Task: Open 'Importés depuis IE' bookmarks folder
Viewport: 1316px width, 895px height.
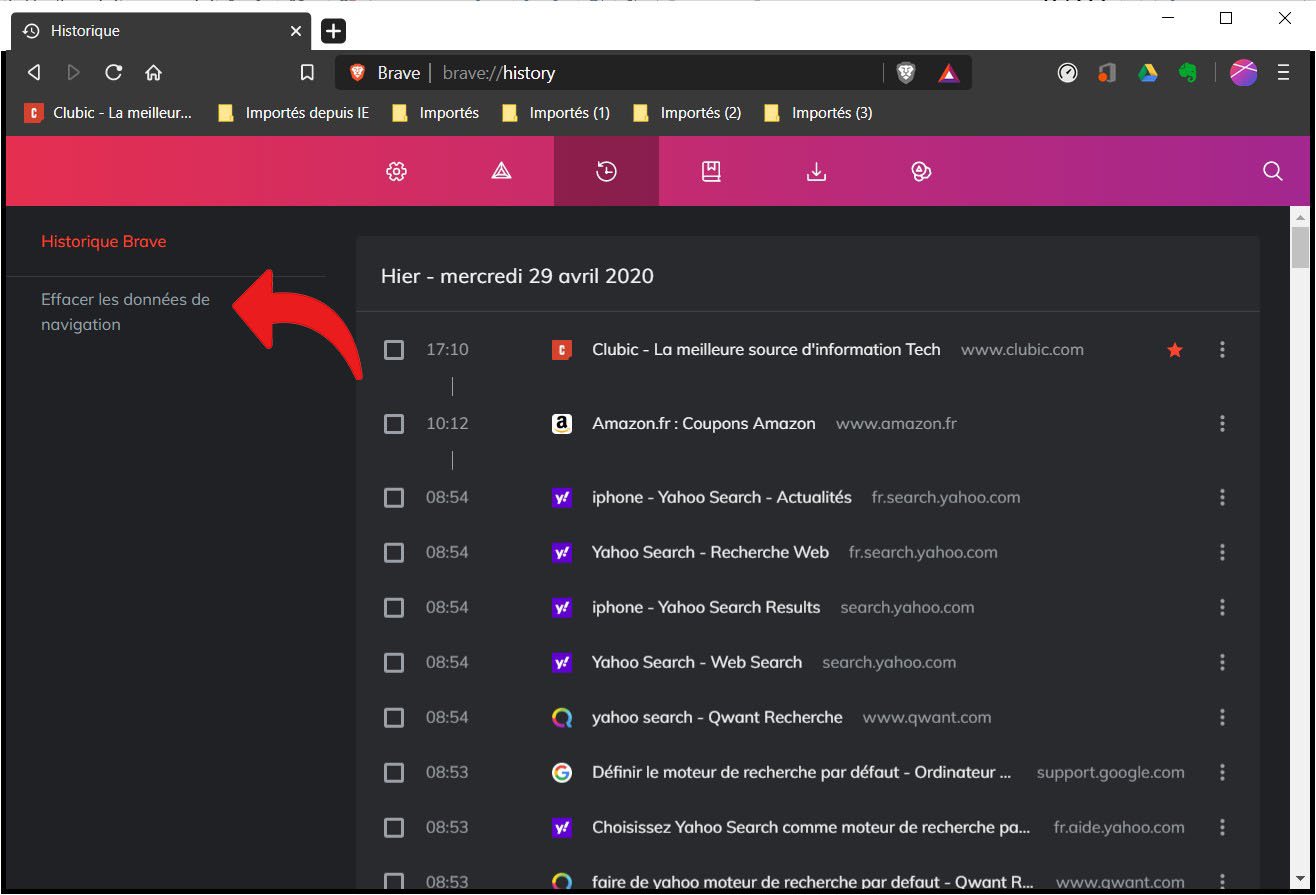Action: (294, 113)
